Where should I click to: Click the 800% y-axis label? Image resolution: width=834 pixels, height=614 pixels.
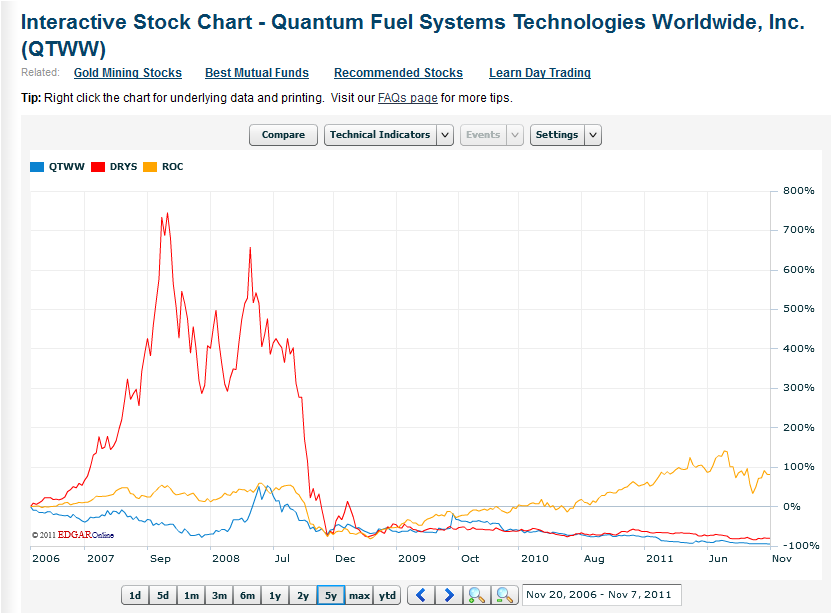tap(798, 190)
